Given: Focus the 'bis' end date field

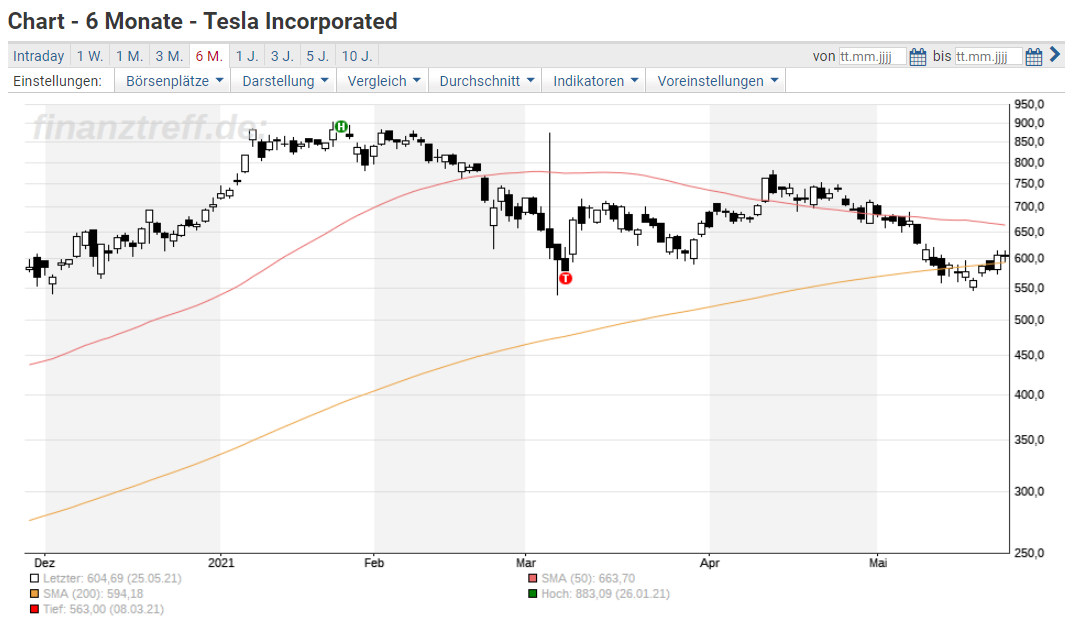Looking at the screenshot, I should tap(989, 56).
